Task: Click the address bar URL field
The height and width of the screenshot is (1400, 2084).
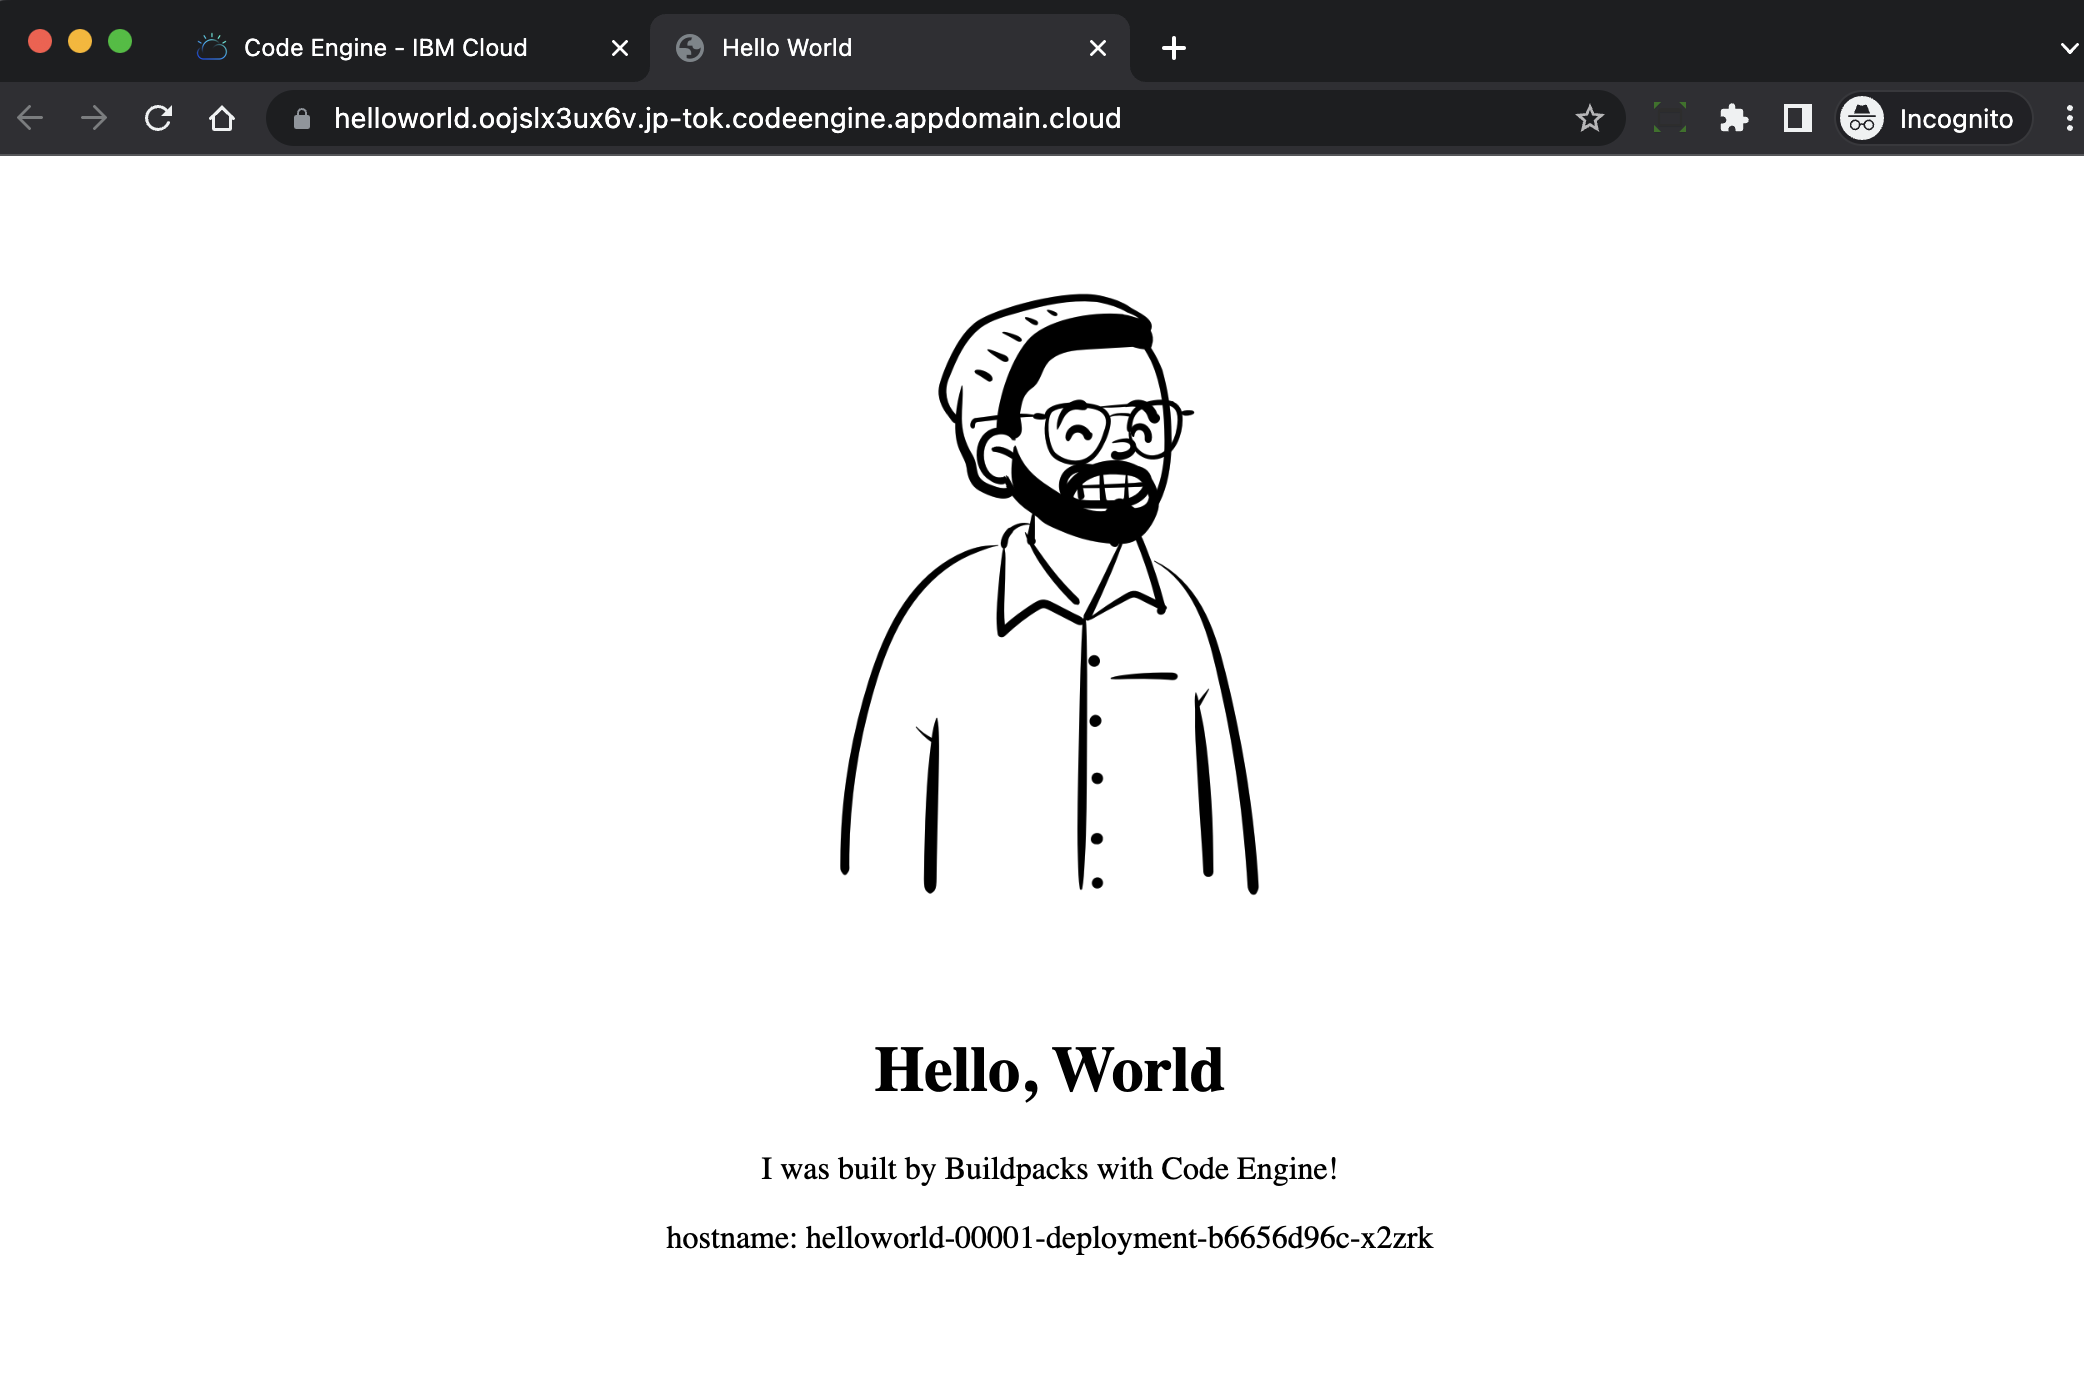Action: pos(727,118)
